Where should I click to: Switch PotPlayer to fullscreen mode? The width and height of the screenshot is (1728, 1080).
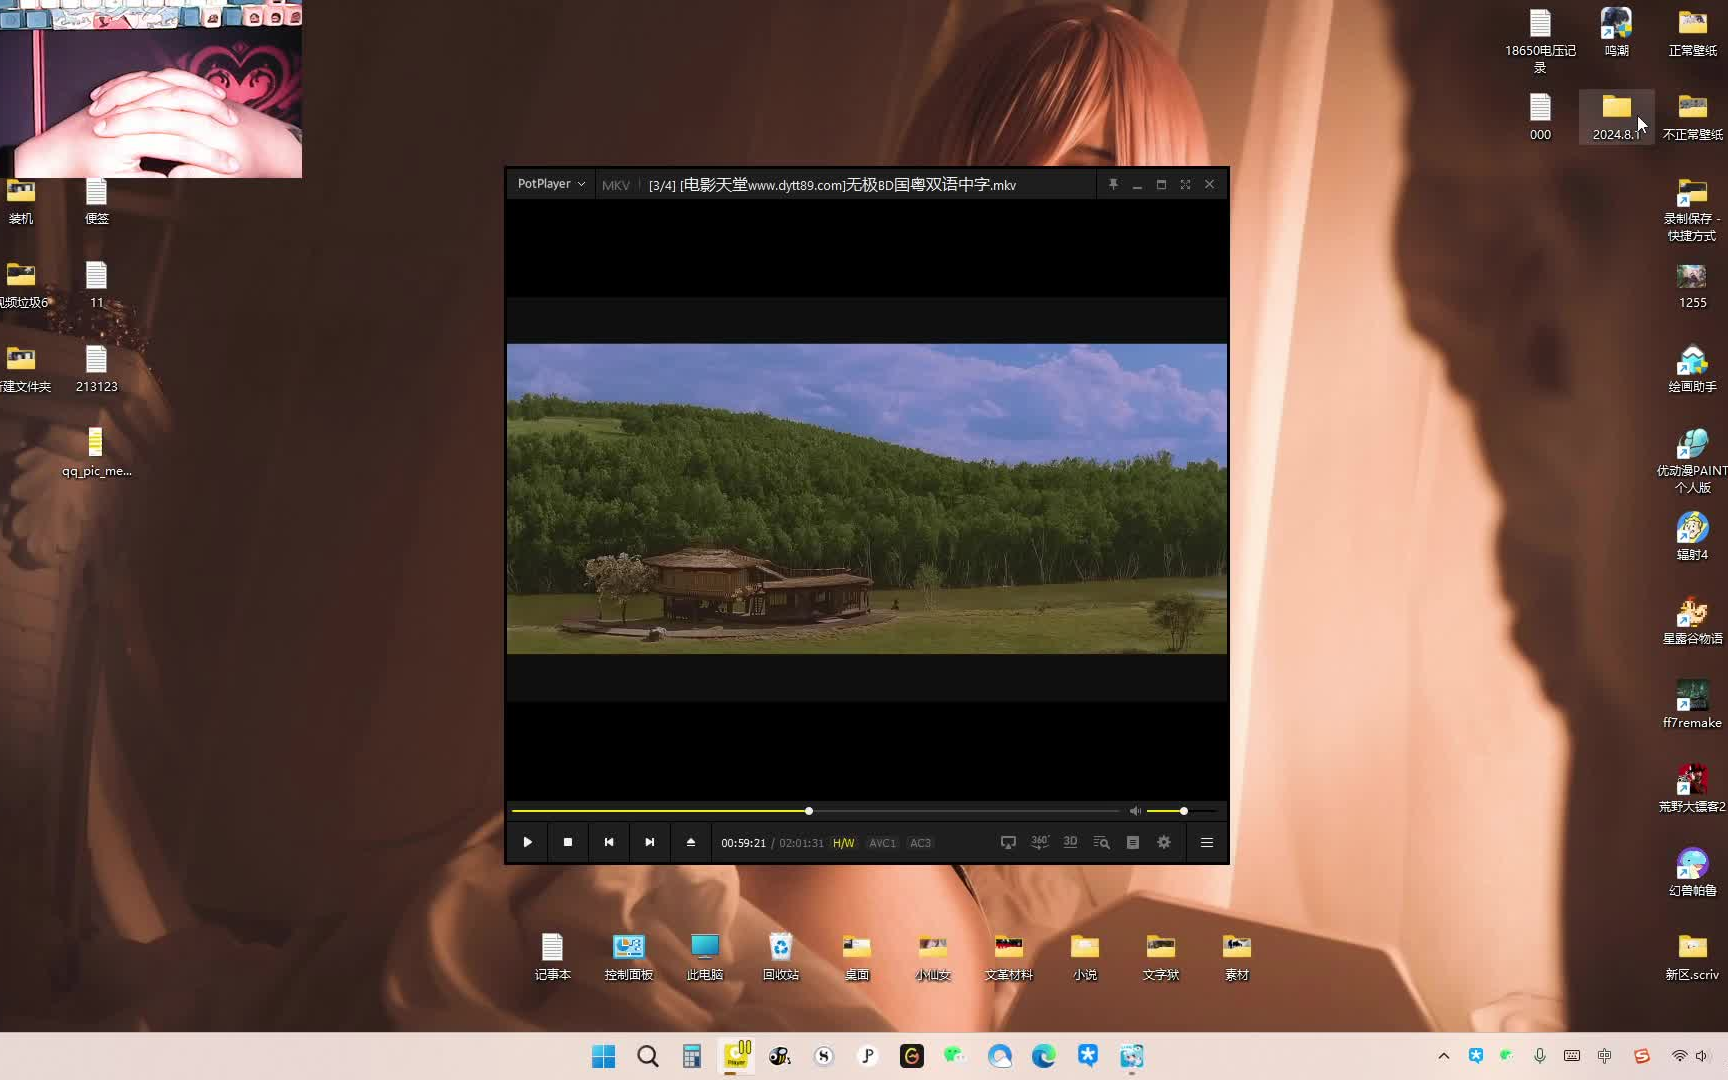(1185, 184)
